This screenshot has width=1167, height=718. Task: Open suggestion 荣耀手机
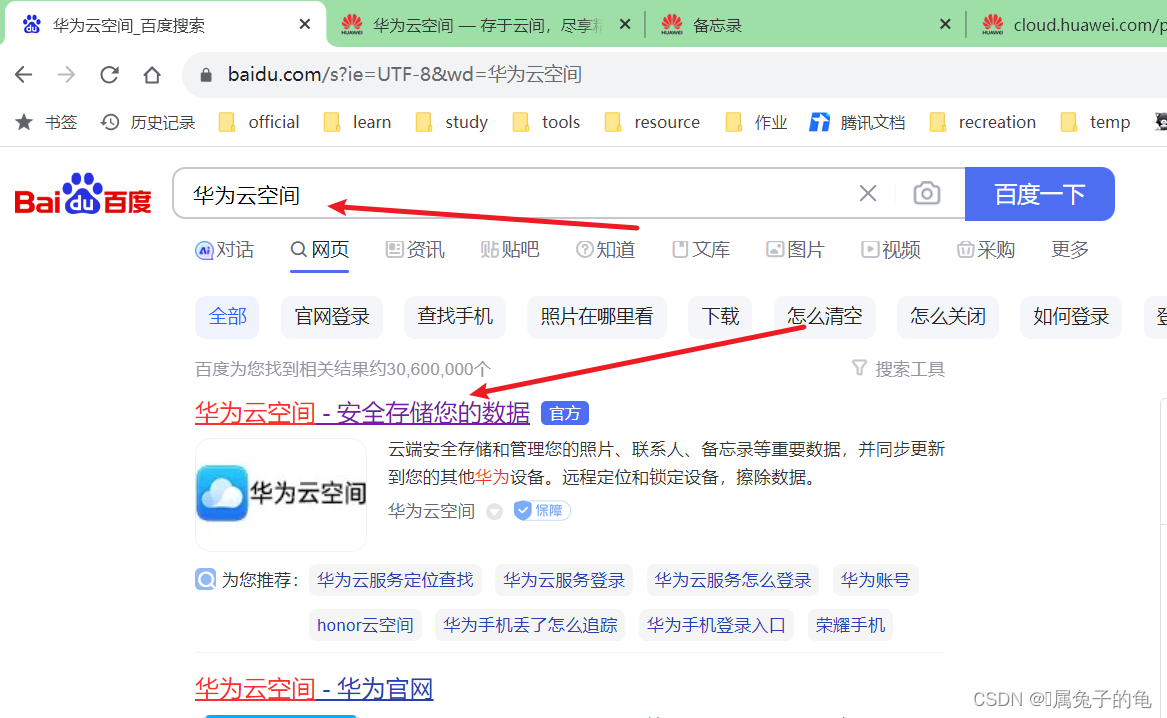tap(850, 625)
